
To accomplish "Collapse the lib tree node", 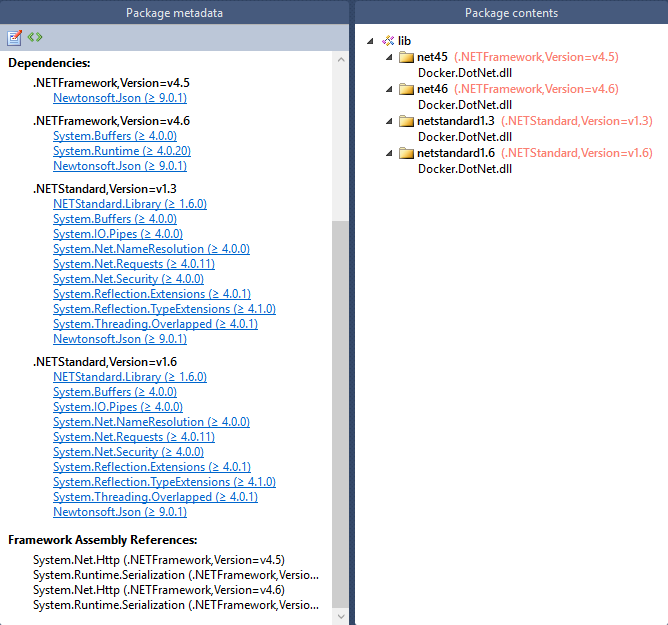I will 370,41.
